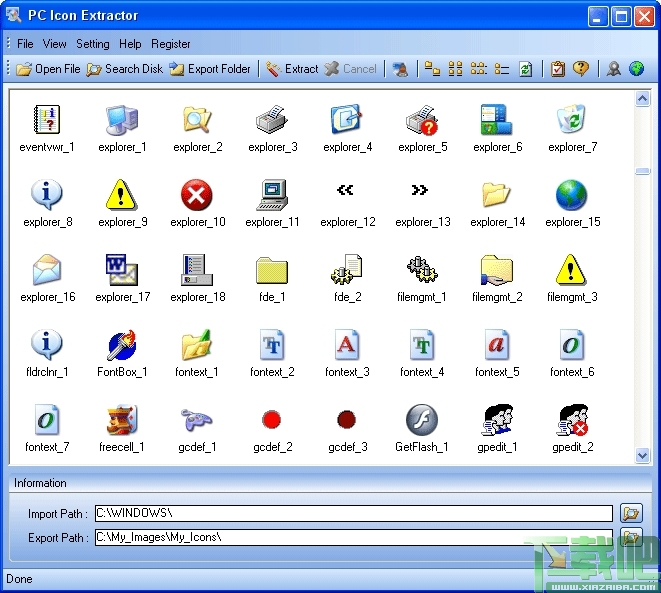The height and width of the screenshot is (593, 661).
Task: Click the clipboard checklist toolbar icon
Action: 558,69
